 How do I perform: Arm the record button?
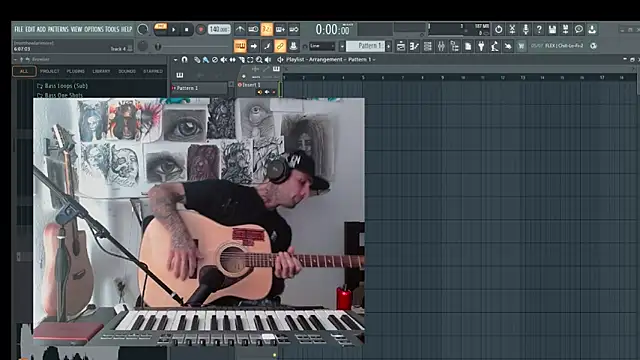tap(200, 29)
